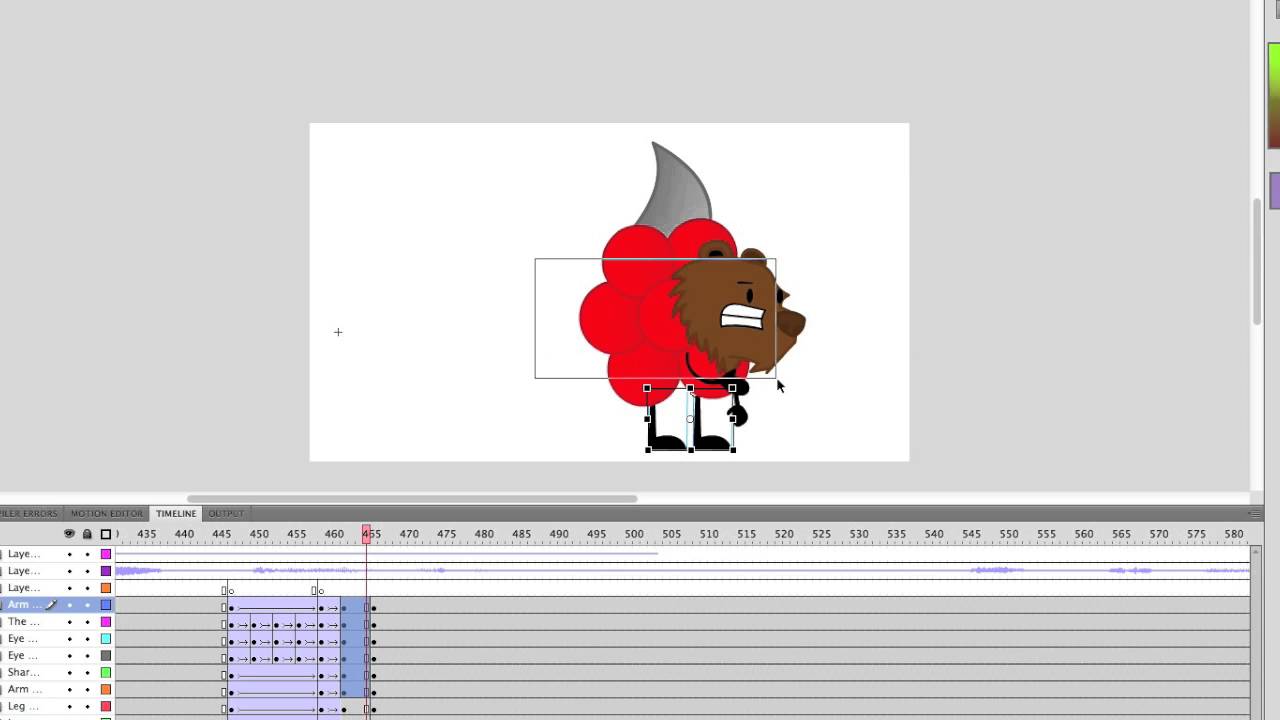Hide the cyan Eye layer

coord(69,639)
